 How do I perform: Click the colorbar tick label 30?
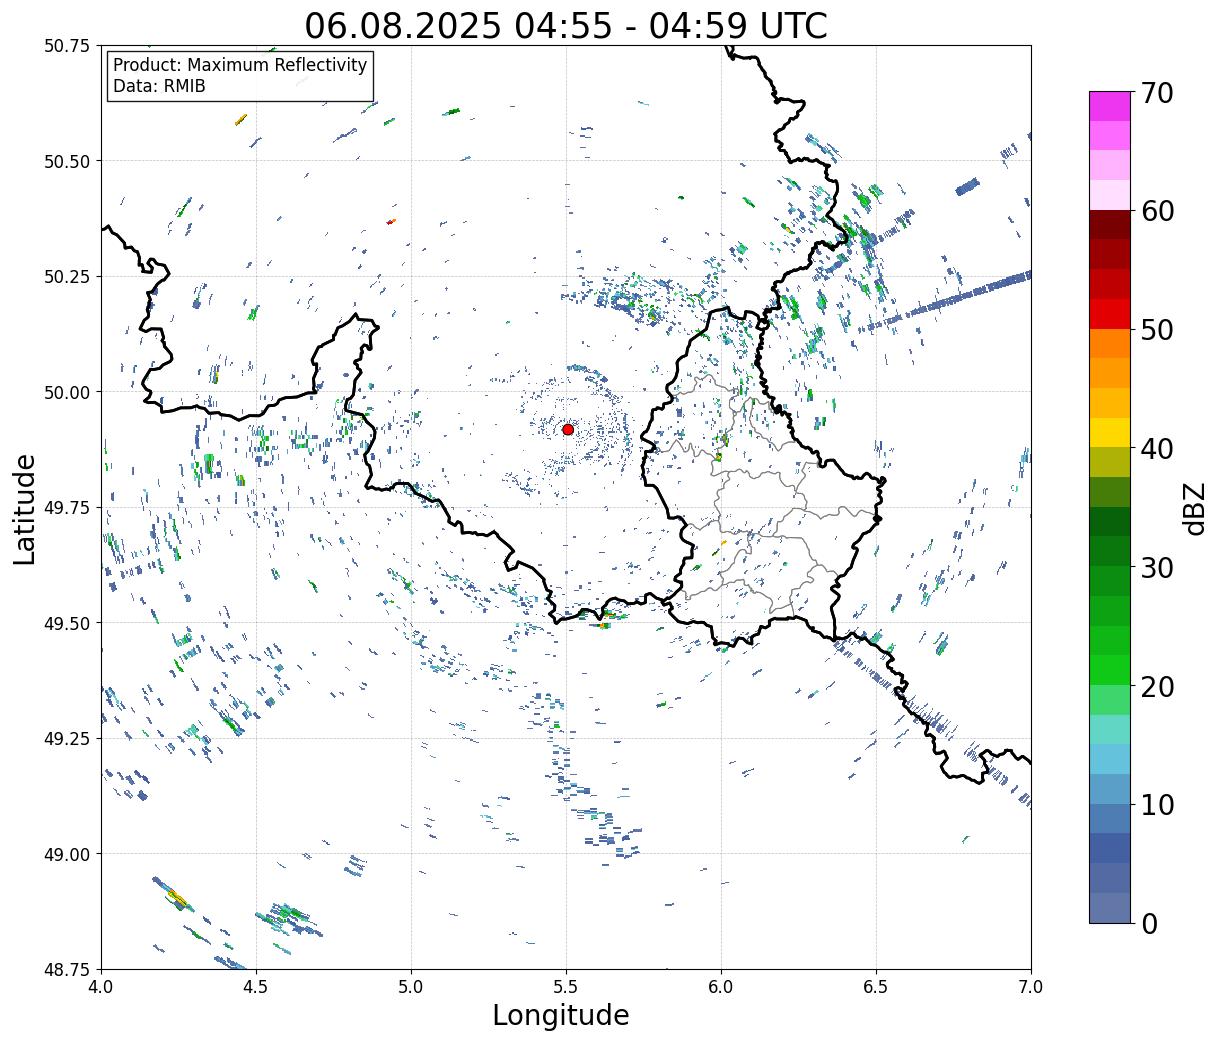pos(1157,568)
